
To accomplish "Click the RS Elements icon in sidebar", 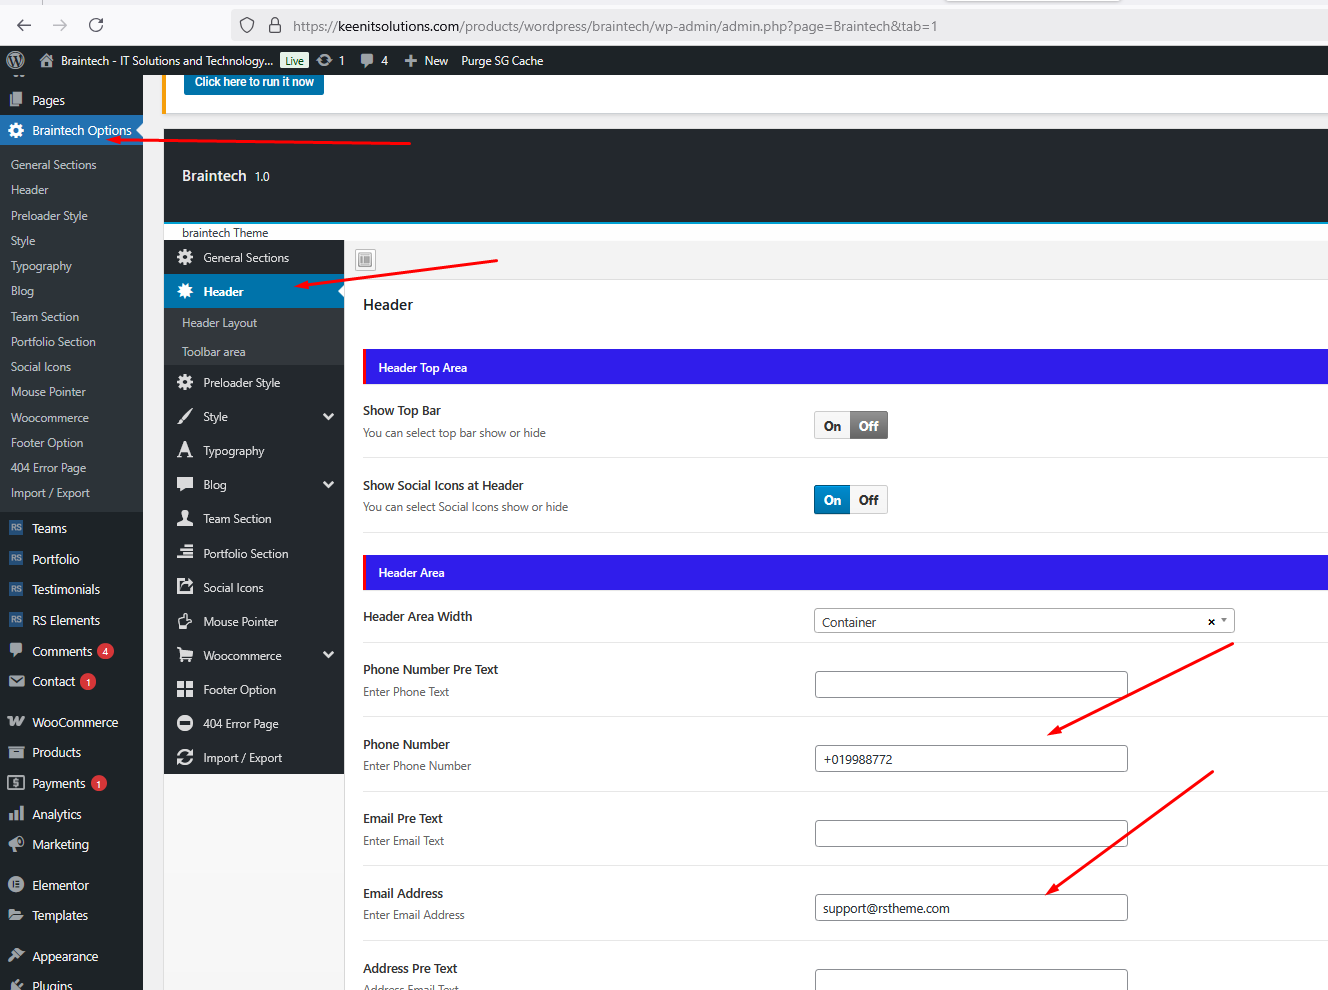I will (x=16, y=620).
